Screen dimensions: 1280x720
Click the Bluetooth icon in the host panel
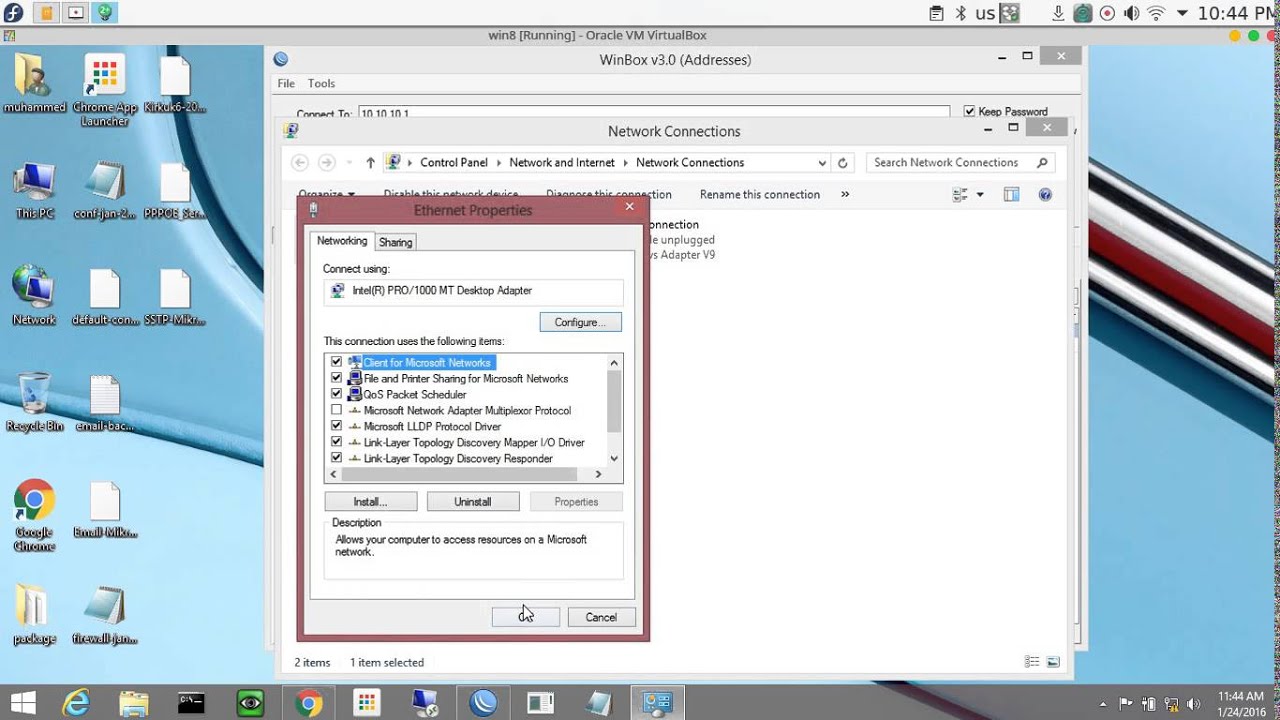pos(961,13)
